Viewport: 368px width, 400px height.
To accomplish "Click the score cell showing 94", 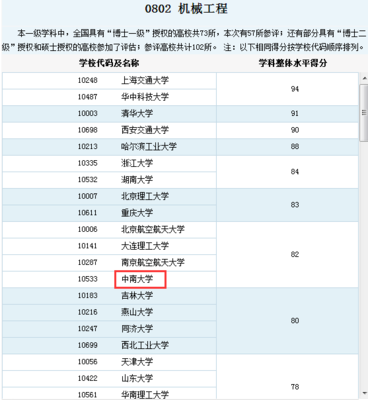I will pos(288,89).
